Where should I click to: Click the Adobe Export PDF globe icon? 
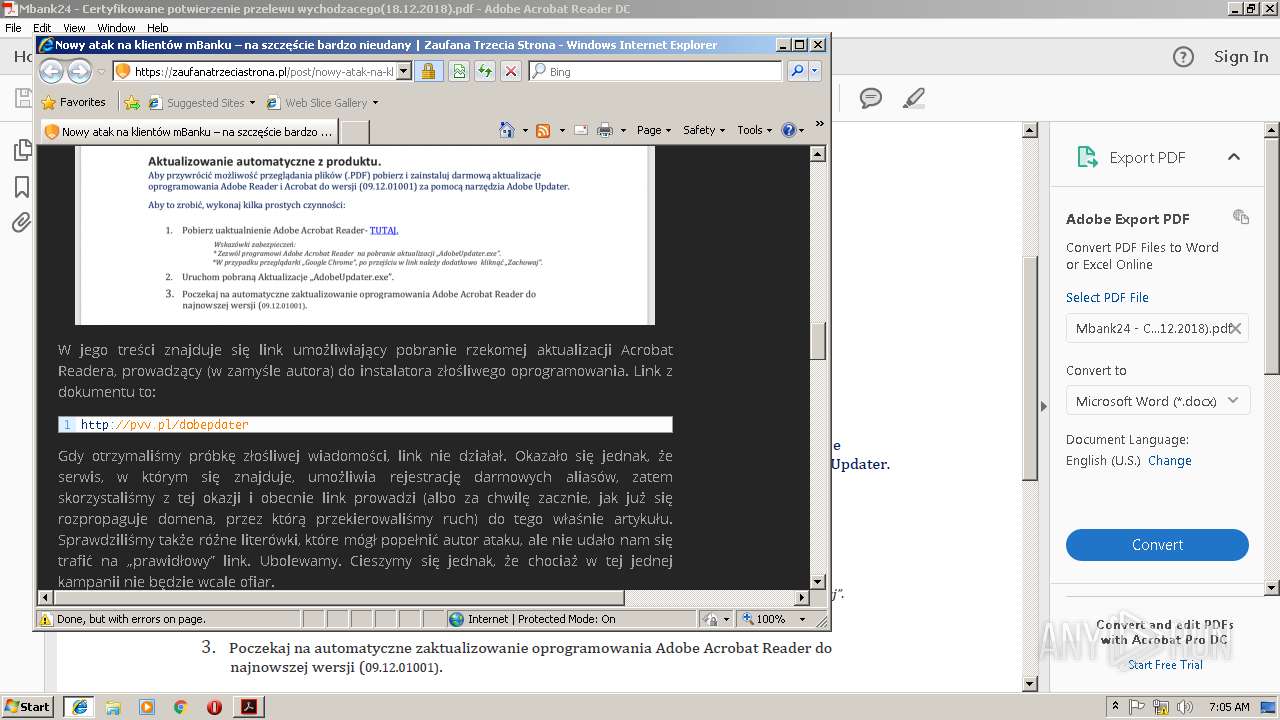[1241, 217]
